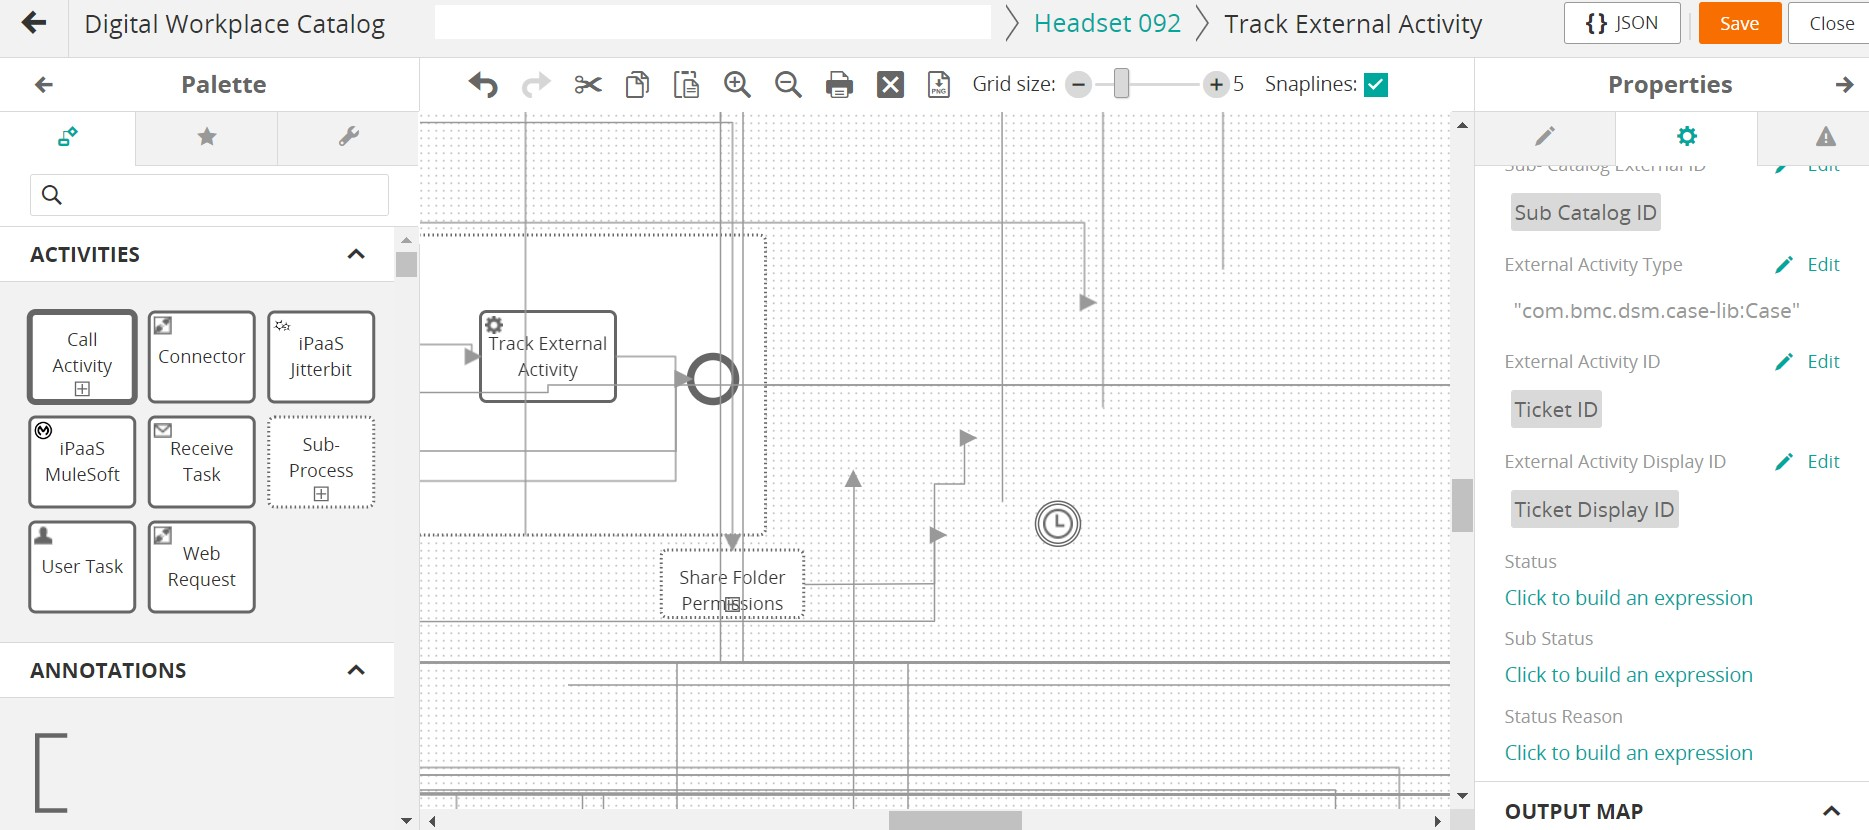
Task: Collapse the ANNOTATIONS section
Action: point(355,670)
